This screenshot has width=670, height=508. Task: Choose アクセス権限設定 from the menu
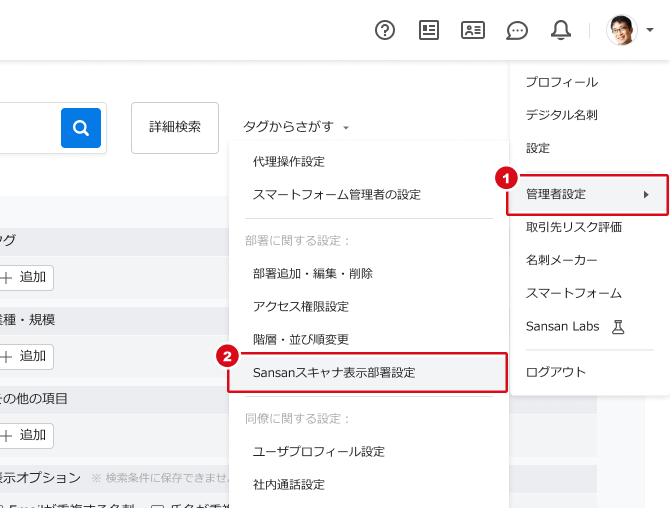coord(301,306)
